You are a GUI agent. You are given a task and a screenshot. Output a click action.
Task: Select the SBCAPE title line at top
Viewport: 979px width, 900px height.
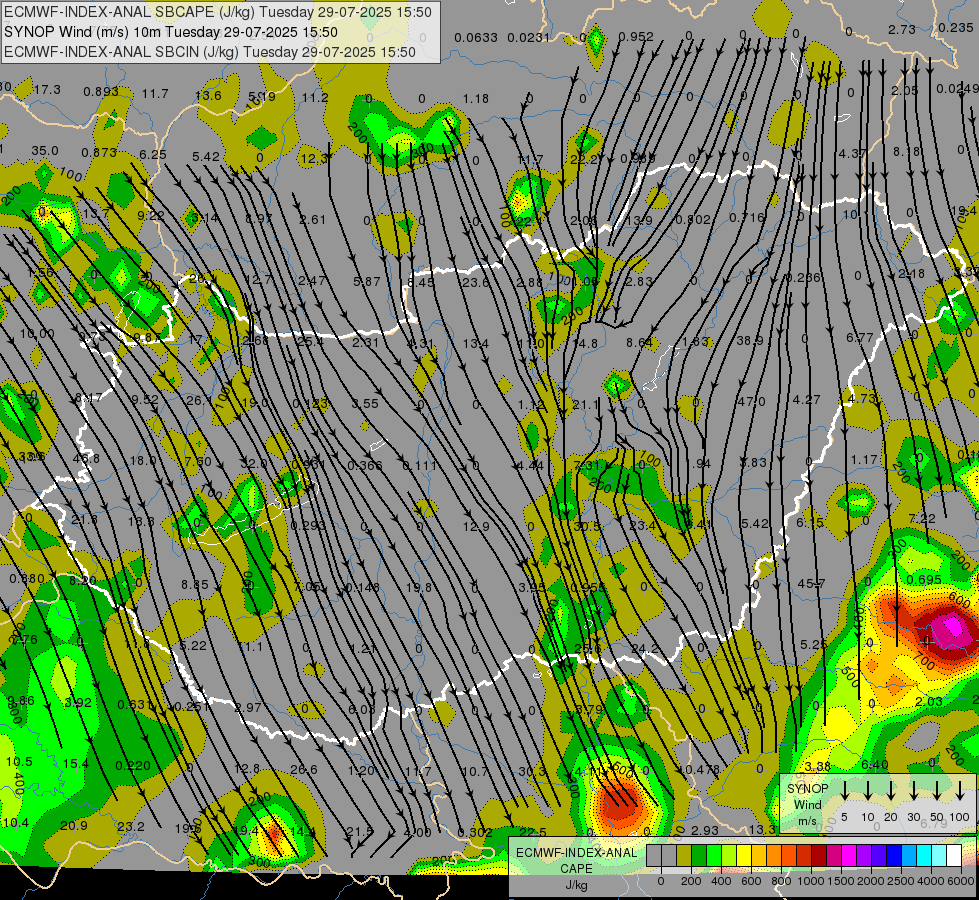coord(218,12)
